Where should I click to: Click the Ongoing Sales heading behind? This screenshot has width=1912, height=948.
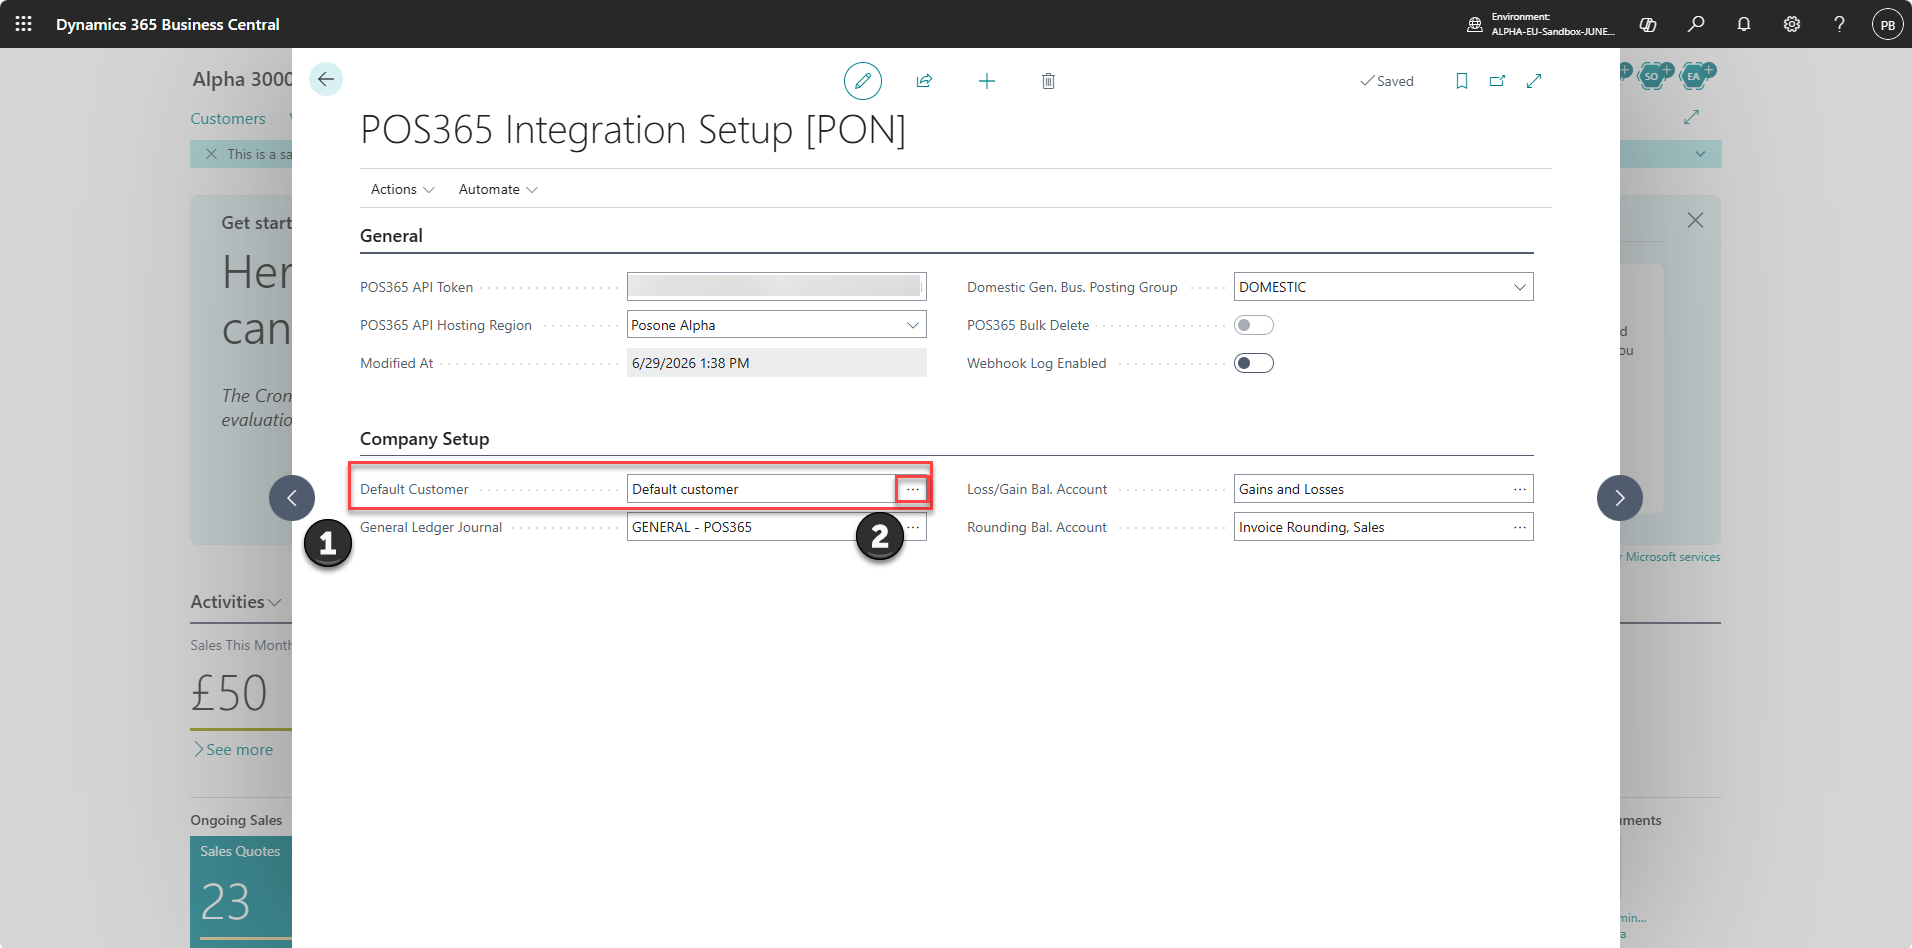(x=236, y=820)
